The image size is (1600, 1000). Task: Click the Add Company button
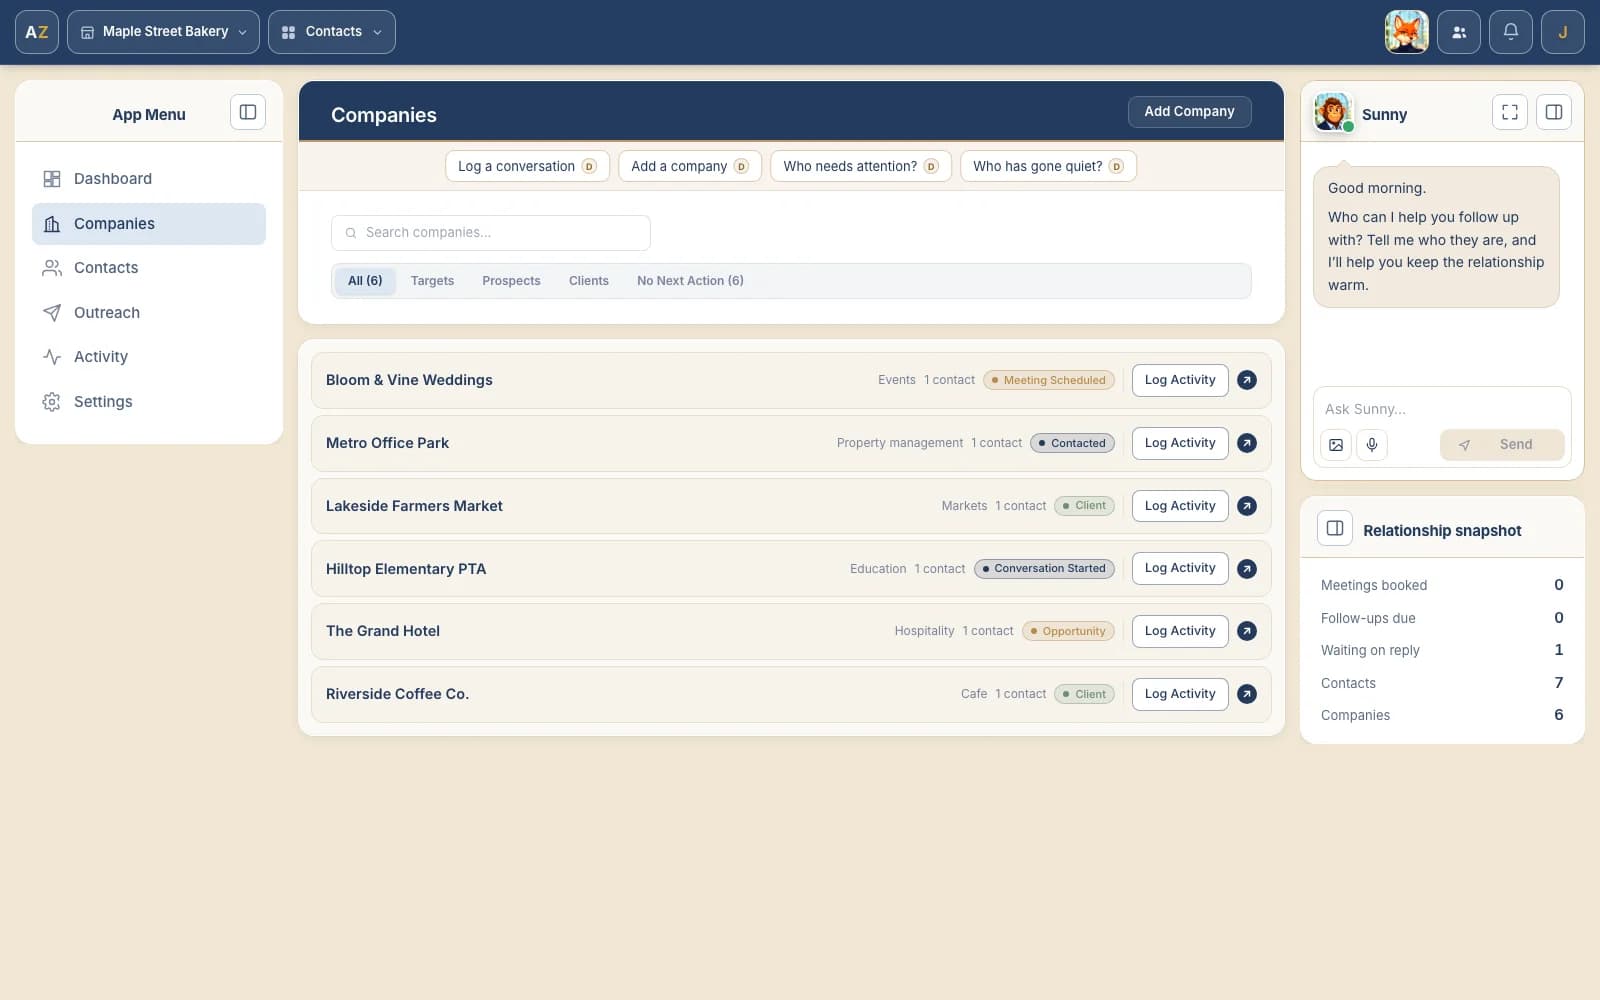tap(1189, 112)
